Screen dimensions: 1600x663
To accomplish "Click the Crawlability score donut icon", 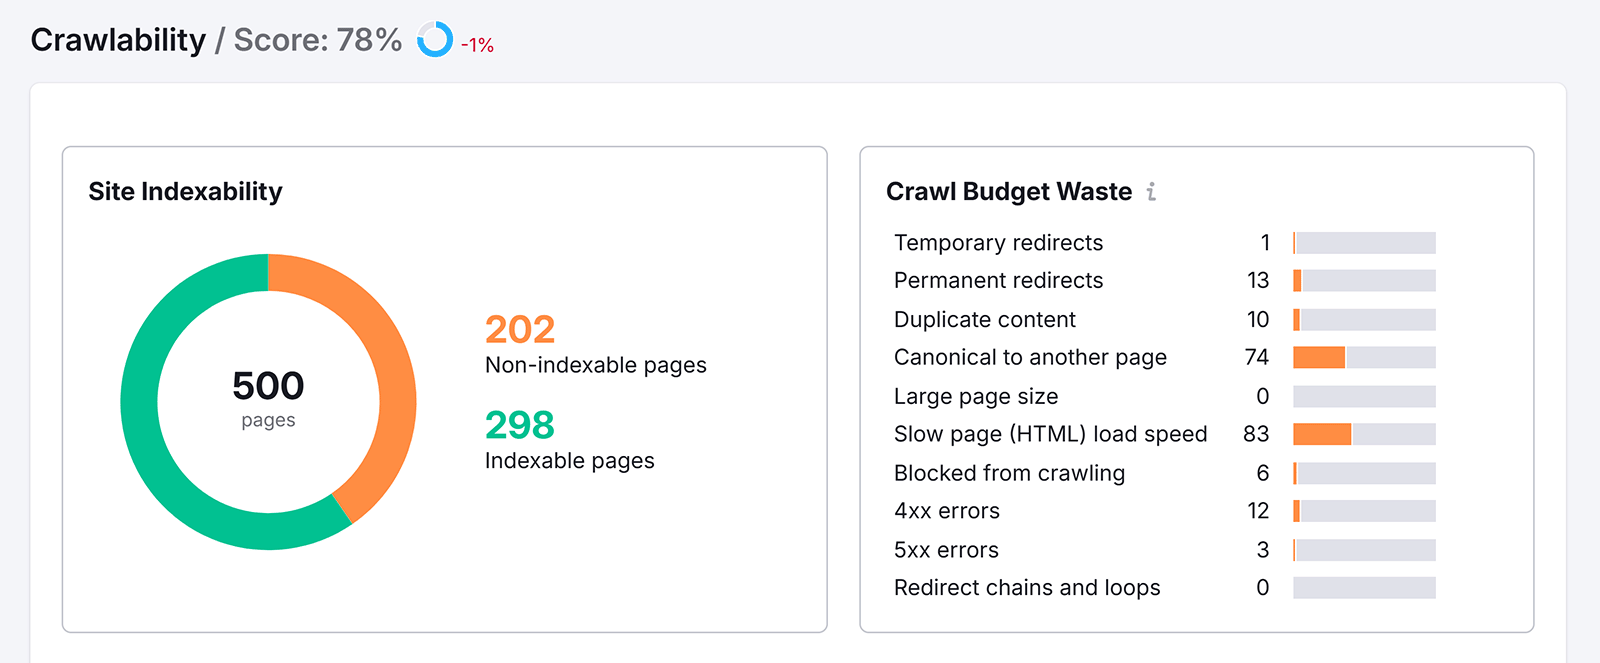I will (435, 40).
